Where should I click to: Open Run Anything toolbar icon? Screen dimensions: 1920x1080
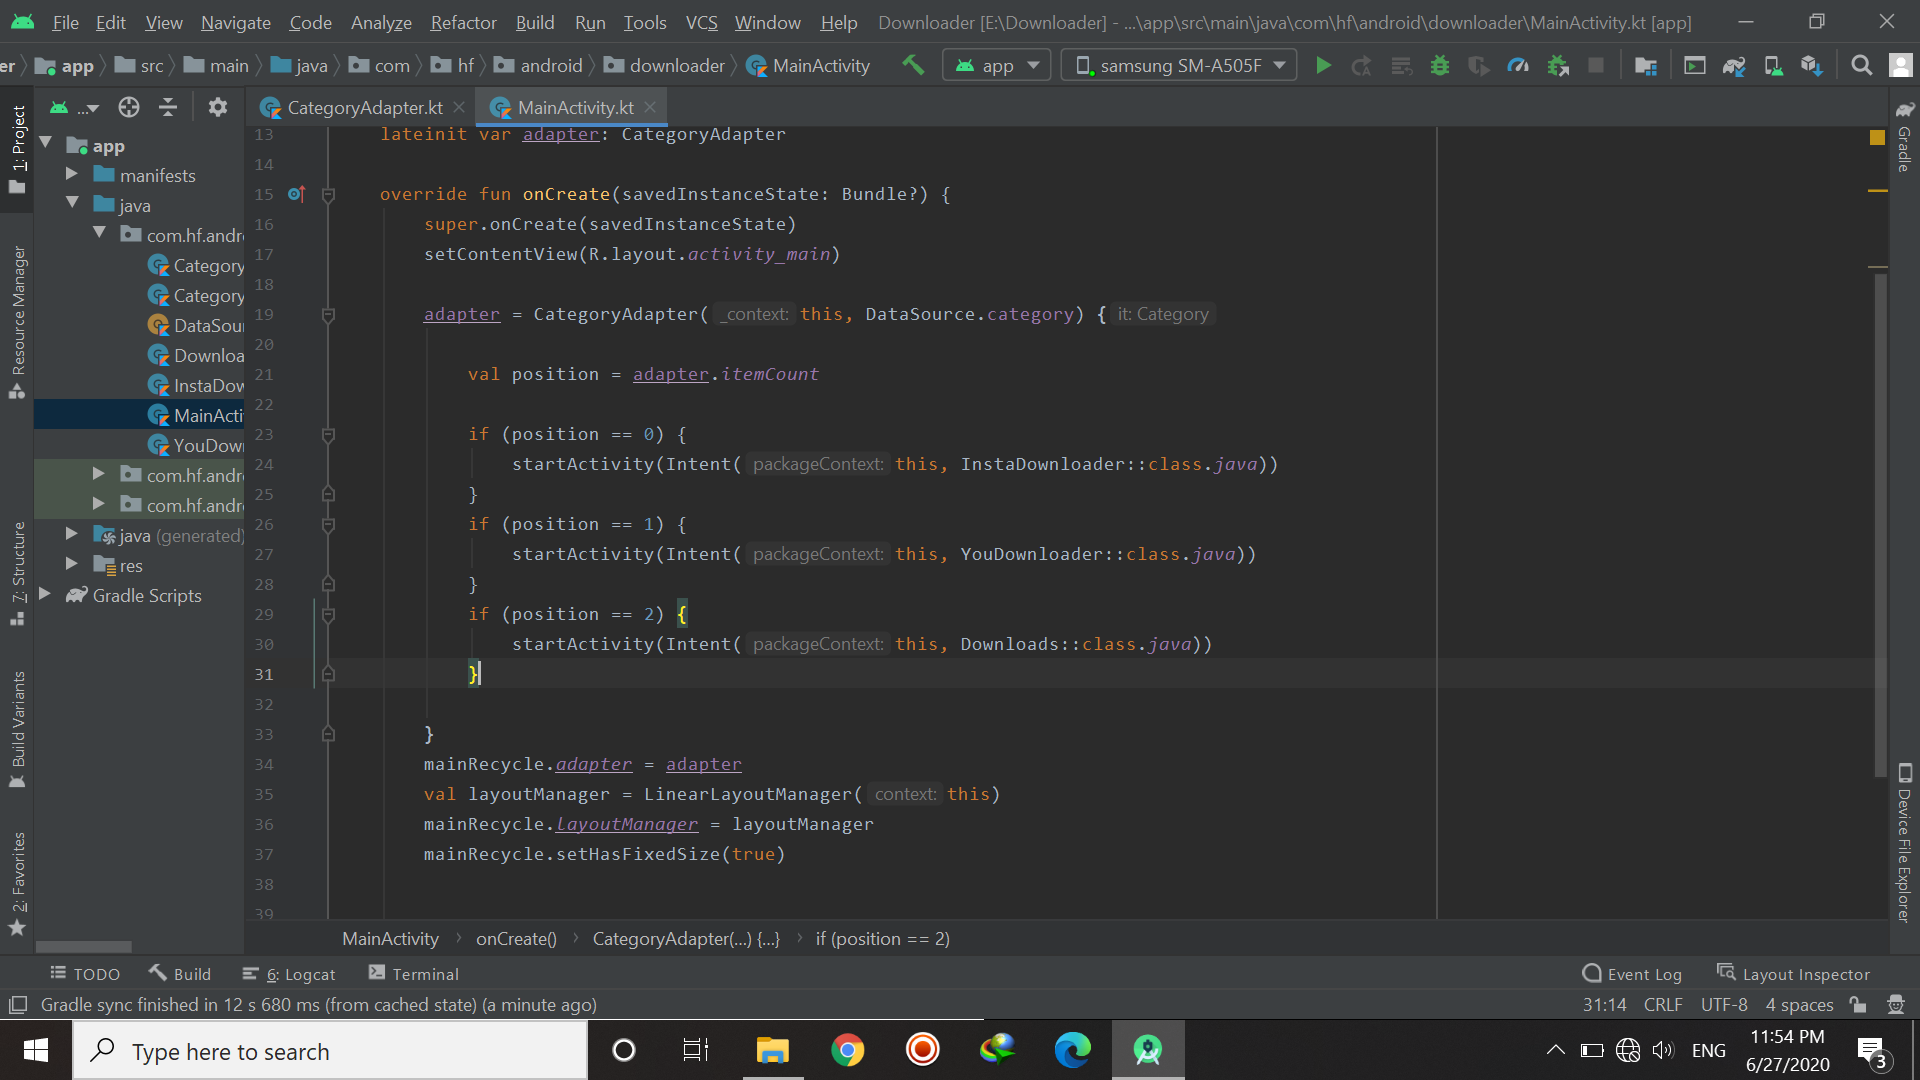pyautogui.click(x=1695, y=66)
